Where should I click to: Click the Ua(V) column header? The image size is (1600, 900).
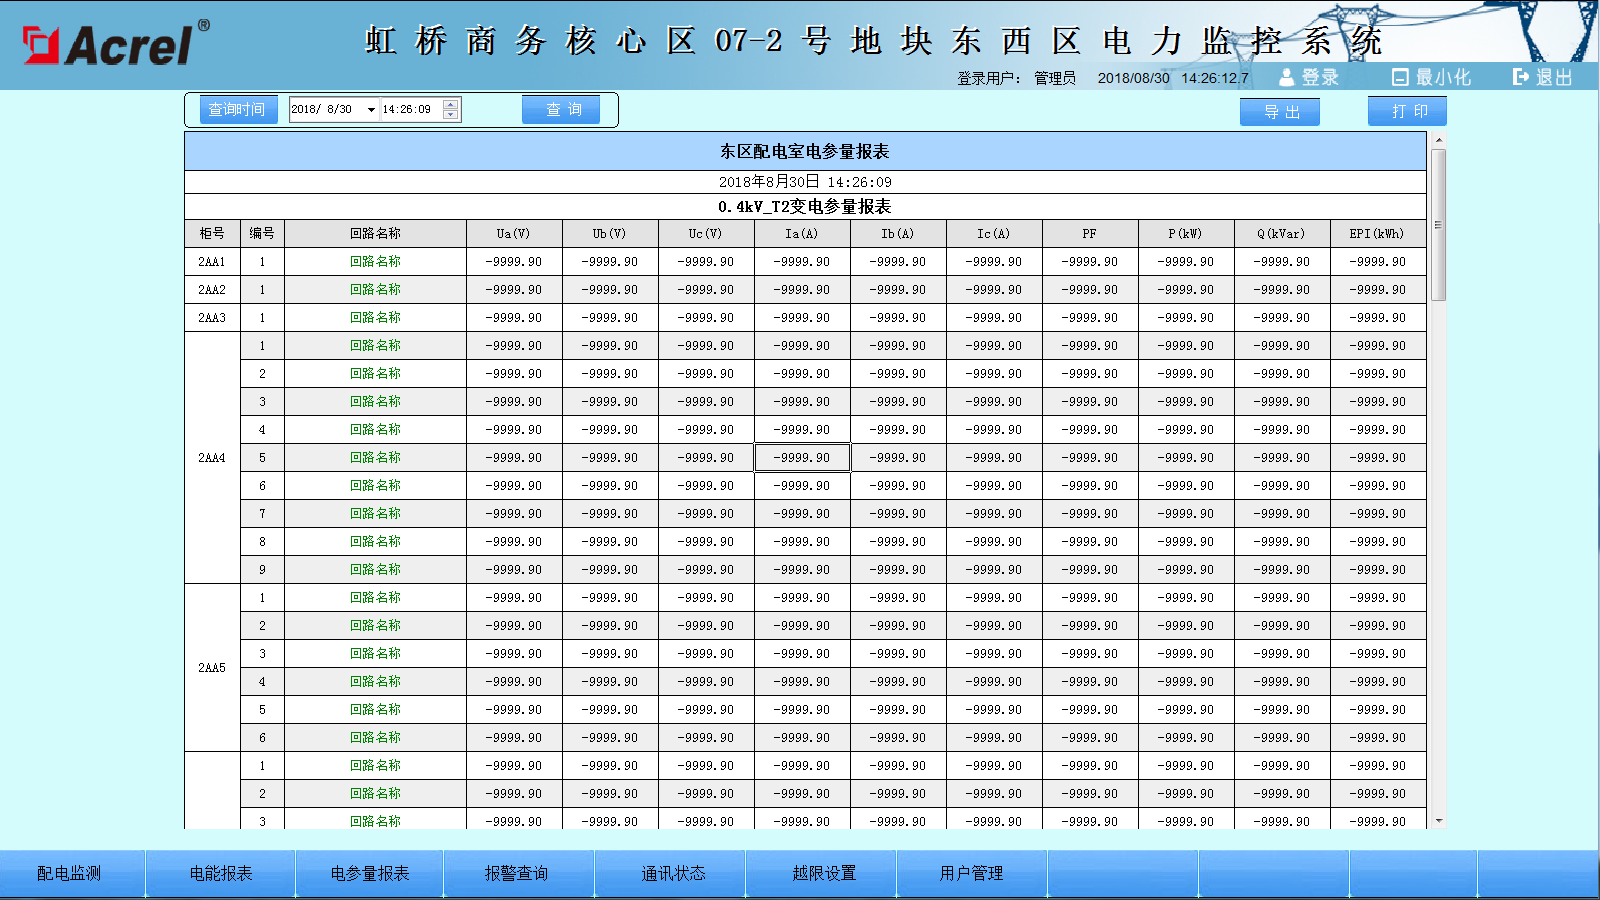[514, 234]
